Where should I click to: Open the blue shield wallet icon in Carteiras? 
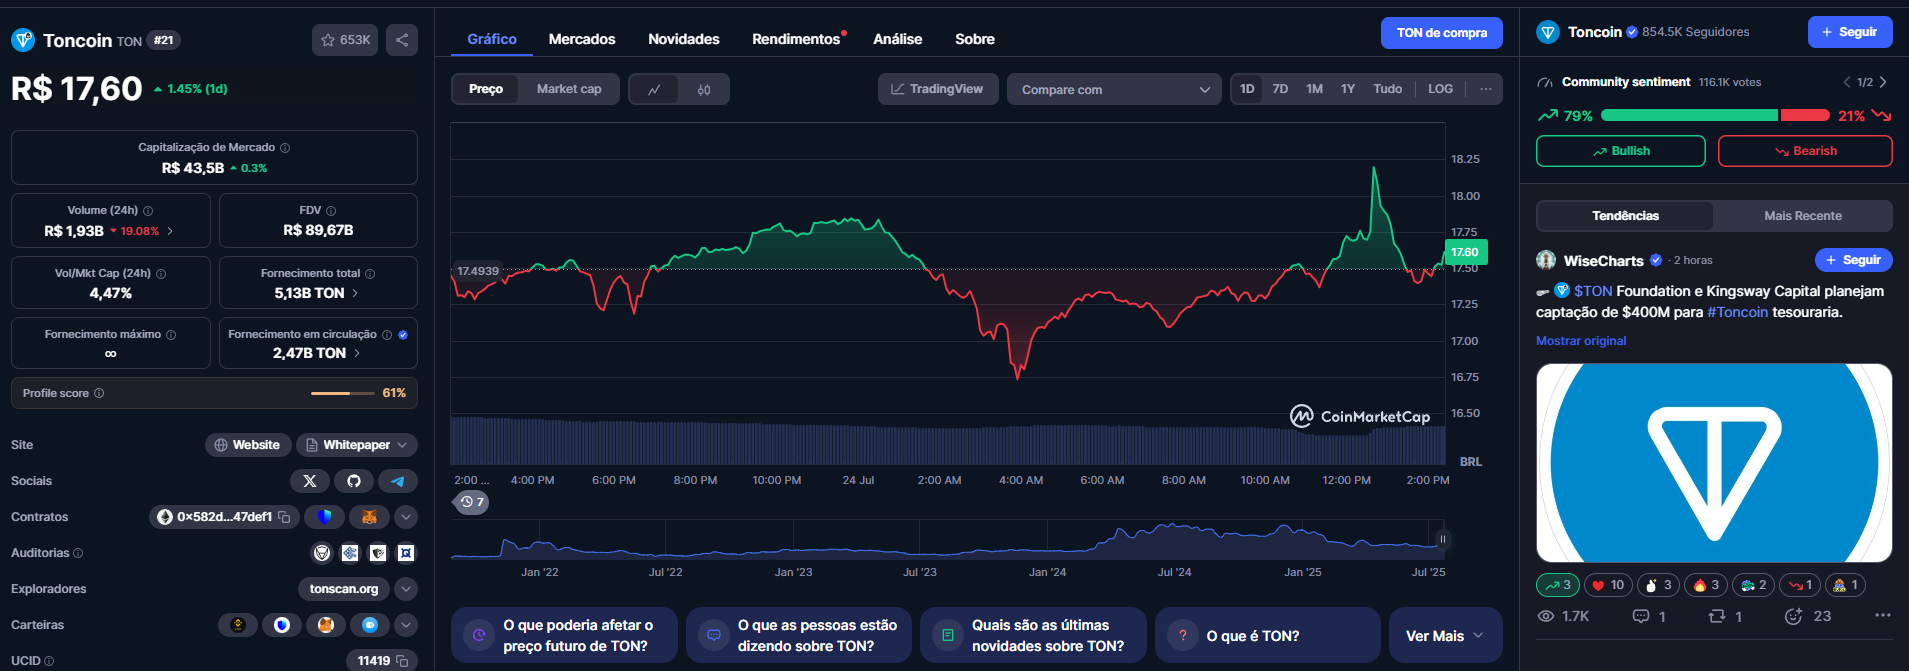(282, 625)
